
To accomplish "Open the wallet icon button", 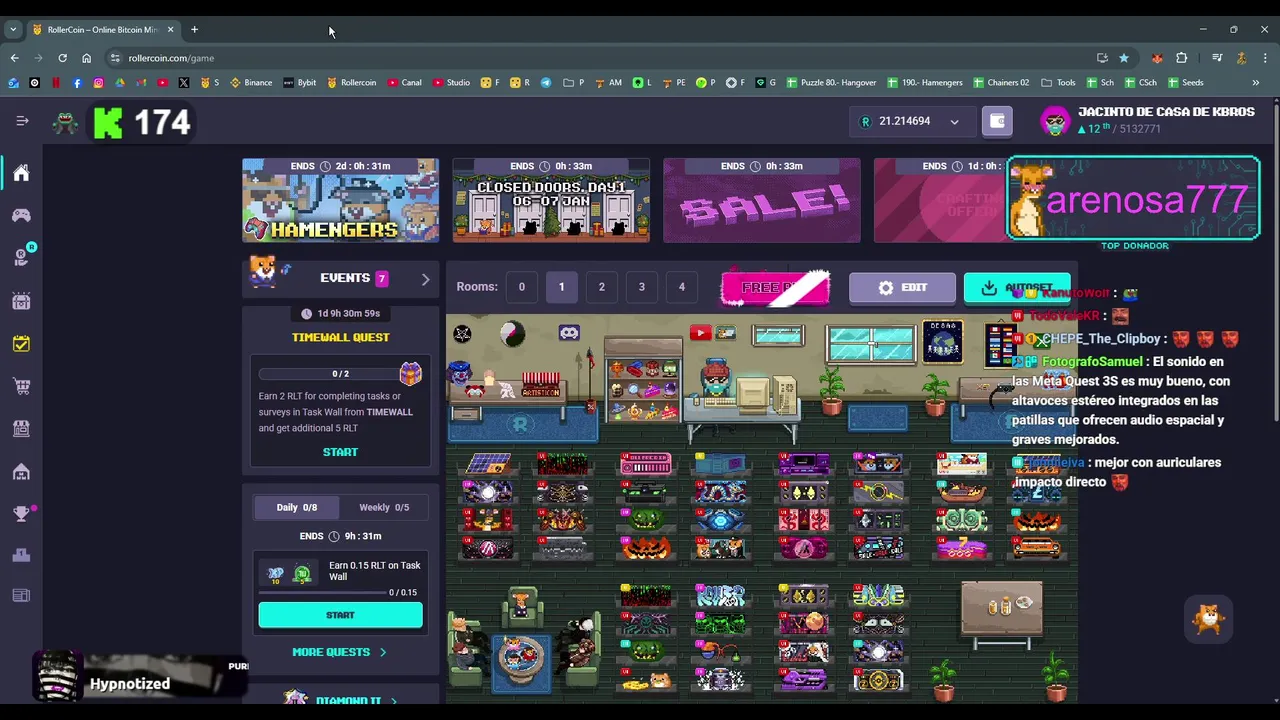I will pyautogui.click(x=996, y=121).
